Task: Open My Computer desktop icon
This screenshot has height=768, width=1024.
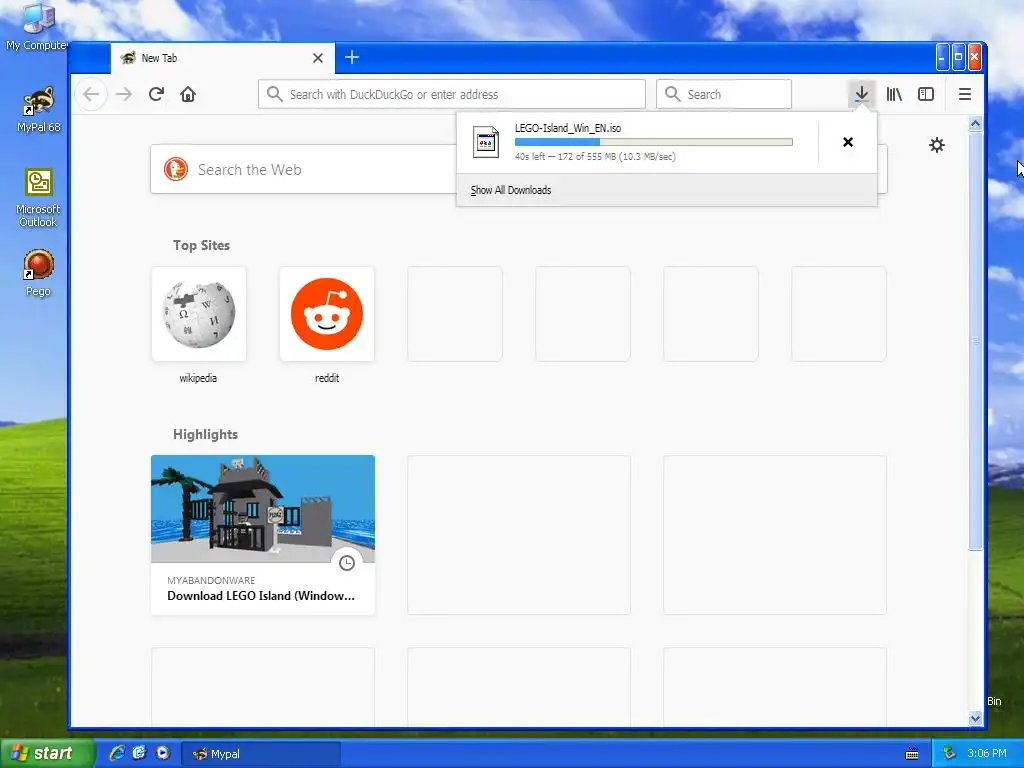Action: pos(38,27)
